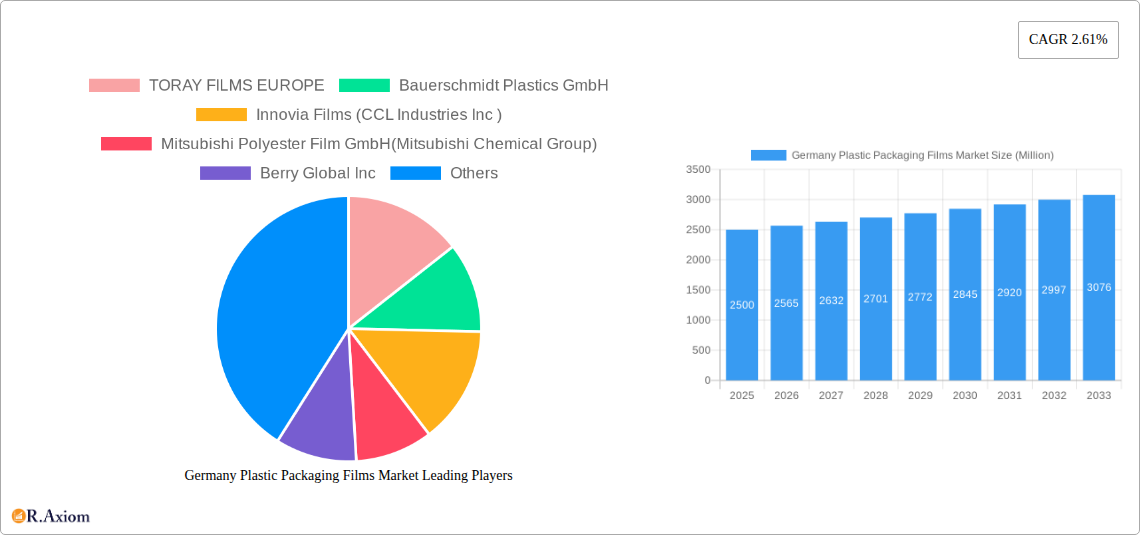This screenshot has height=535, width=1140.
Task: Click the 2027 x-axis year label
Action: point(831,395)
